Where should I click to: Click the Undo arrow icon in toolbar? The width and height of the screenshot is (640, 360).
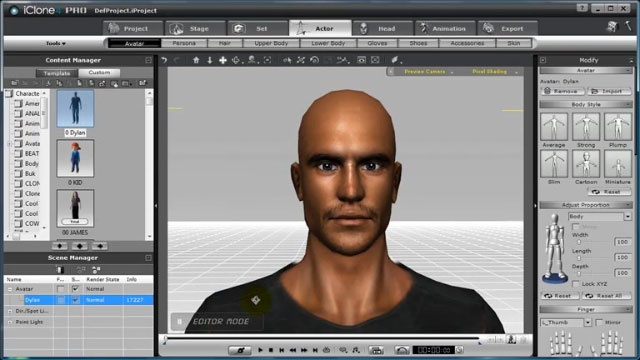[x=164, y=60]
